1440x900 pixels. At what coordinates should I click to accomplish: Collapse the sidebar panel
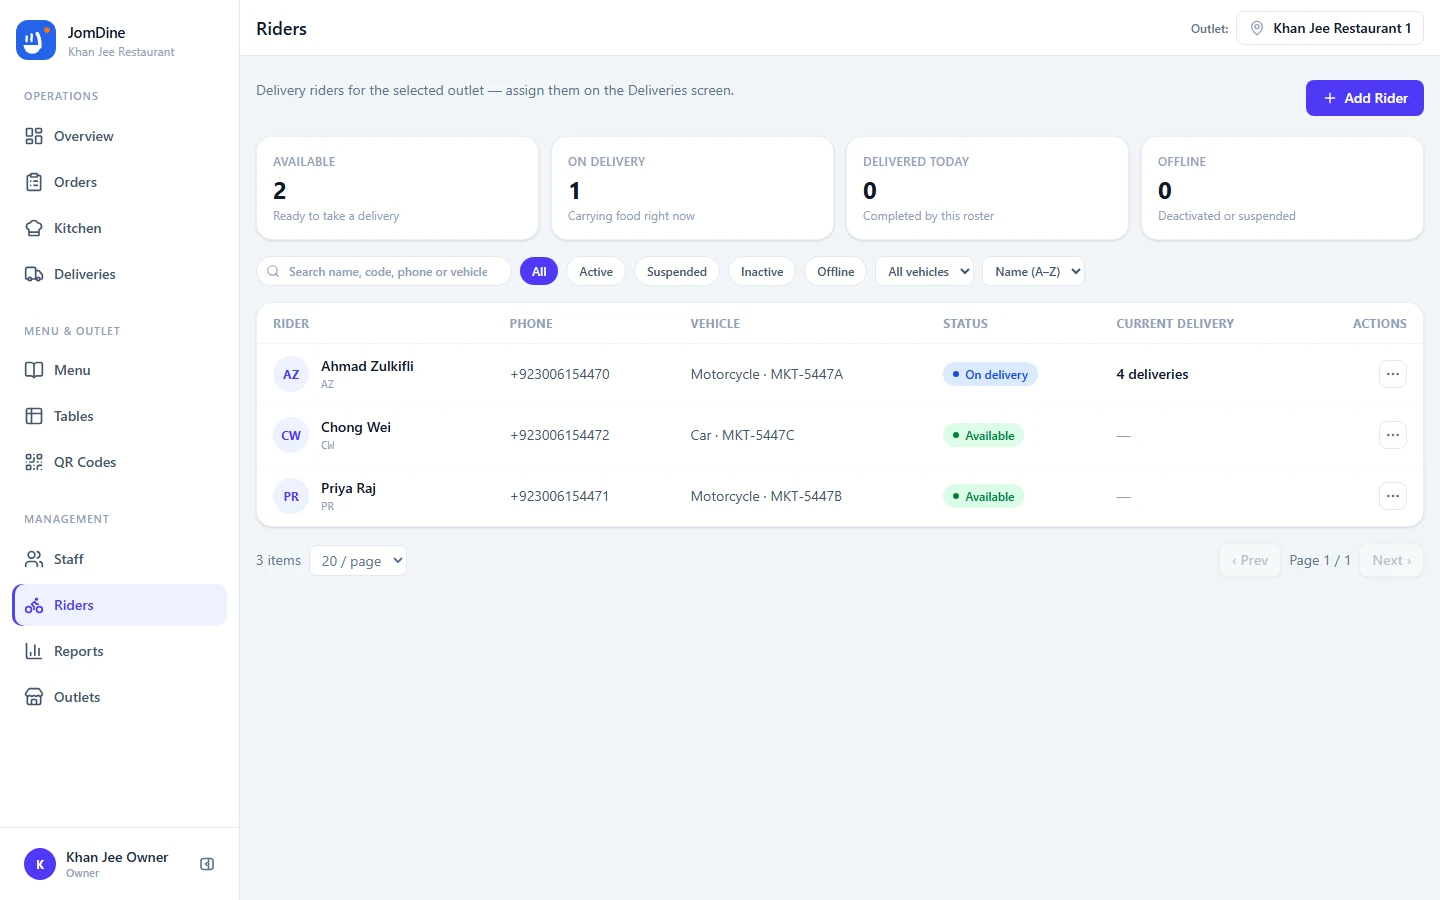tap(207, 864)
